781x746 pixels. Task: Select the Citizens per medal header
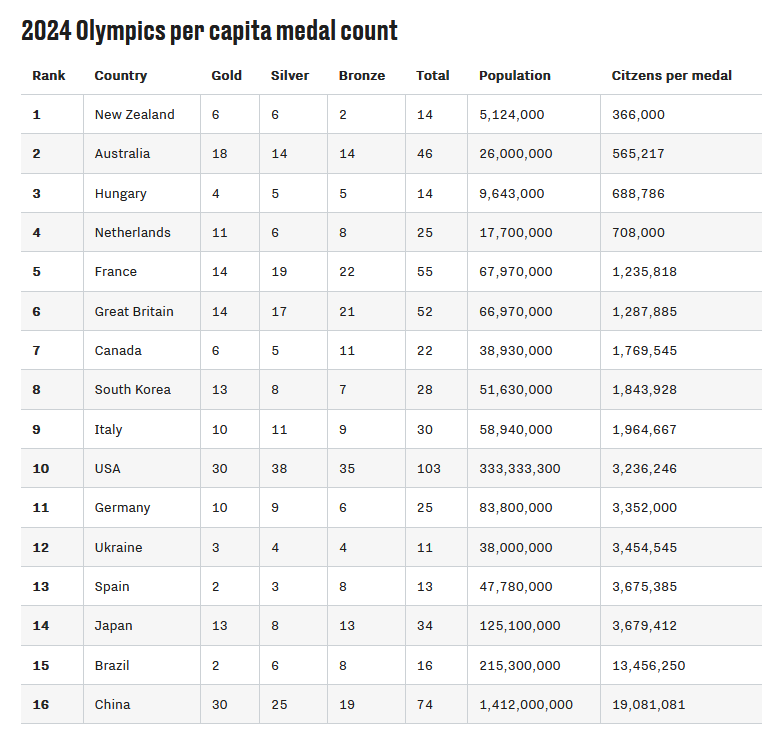pyautogui.click(x=672, y=75)
